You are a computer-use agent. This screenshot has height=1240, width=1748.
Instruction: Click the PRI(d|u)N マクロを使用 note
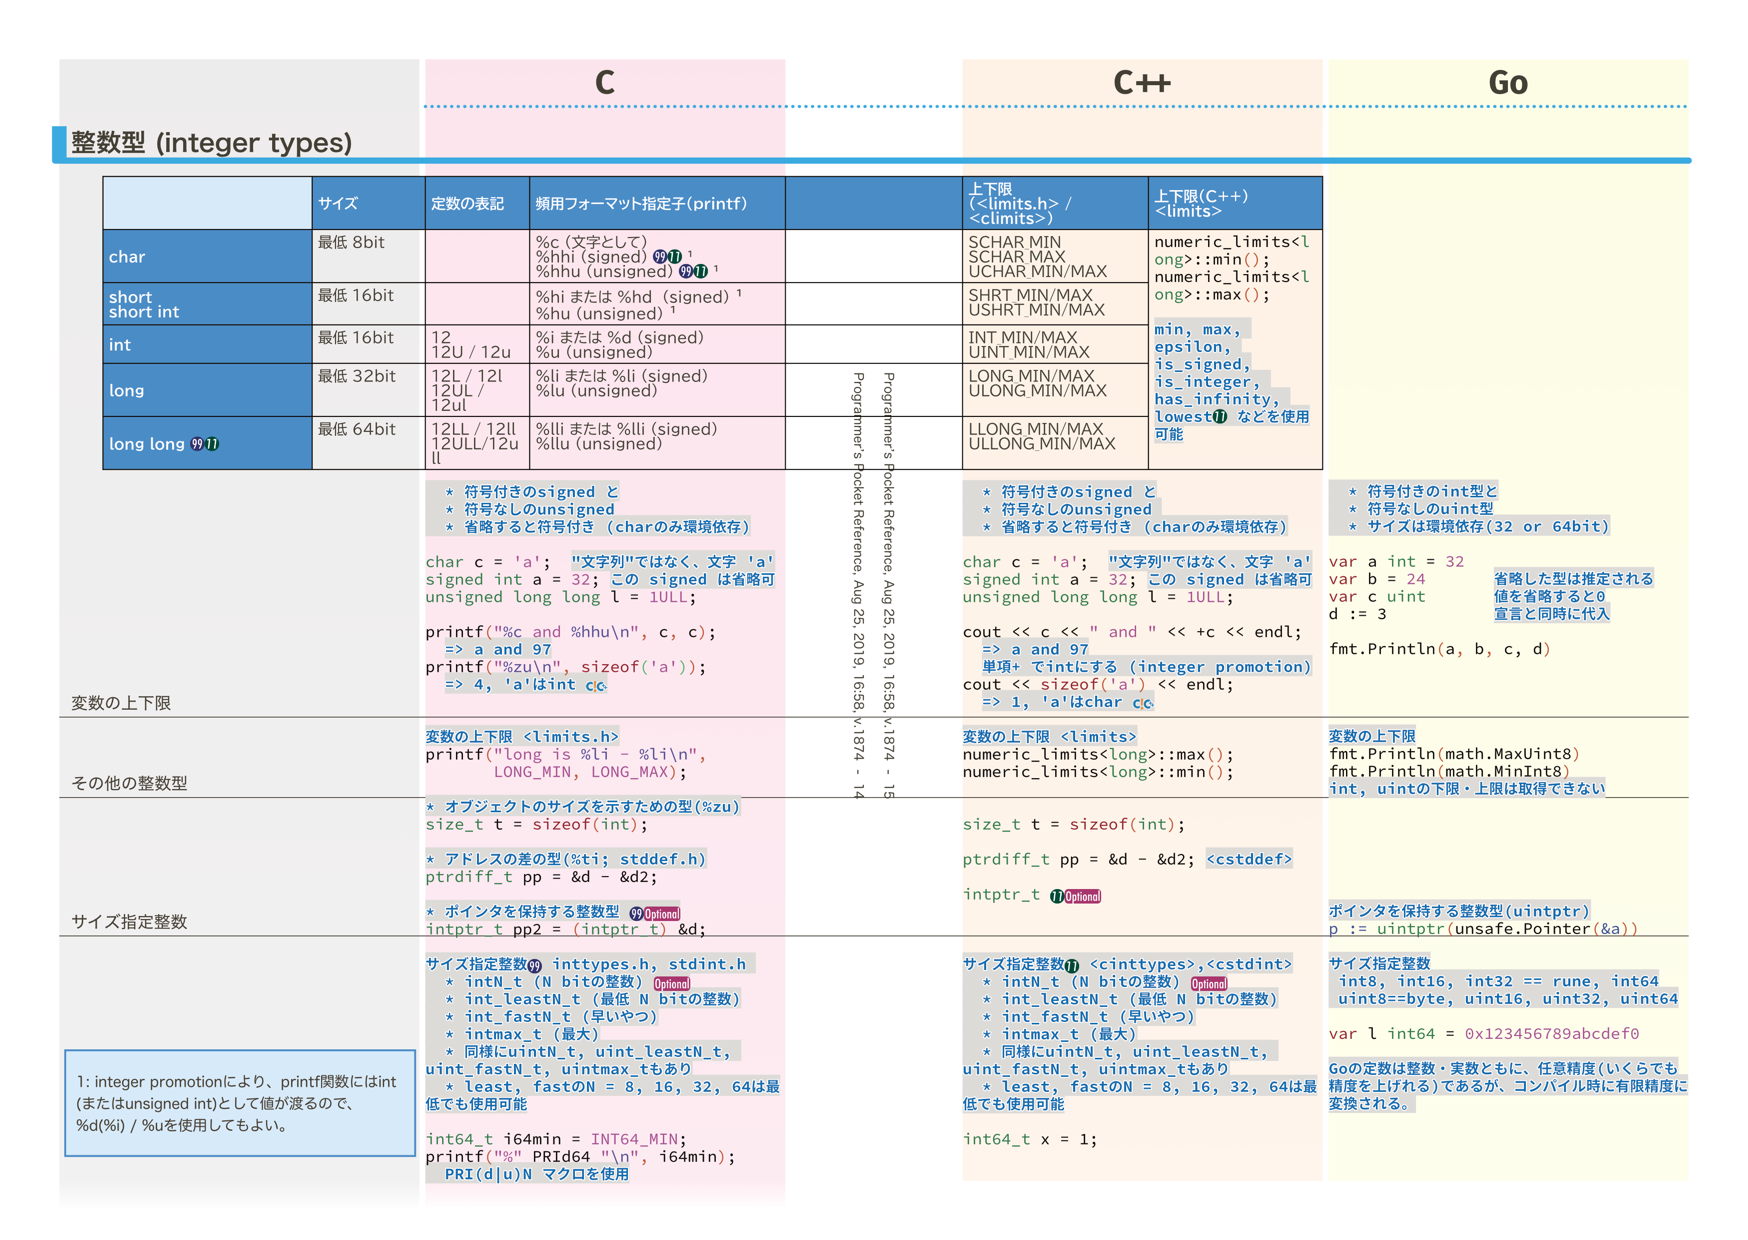(x=536, y=1174)
